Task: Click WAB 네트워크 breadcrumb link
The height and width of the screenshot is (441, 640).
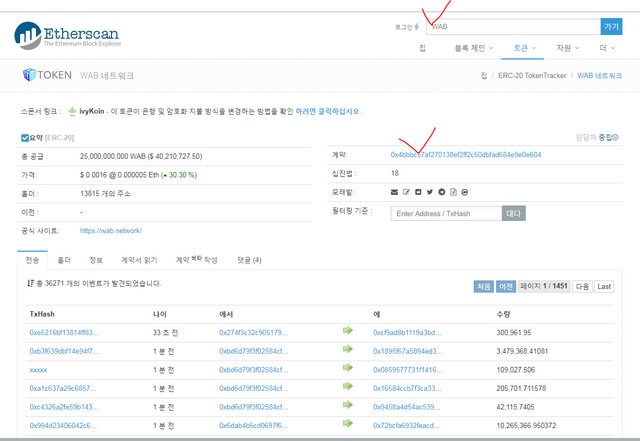Action: pos(600,76)
